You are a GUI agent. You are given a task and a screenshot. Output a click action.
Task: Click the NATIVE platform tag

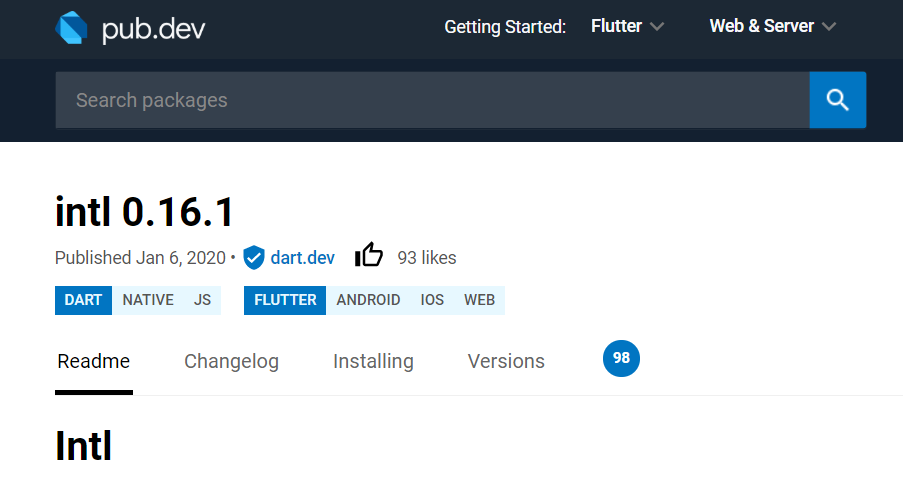[x=148, y=300]
